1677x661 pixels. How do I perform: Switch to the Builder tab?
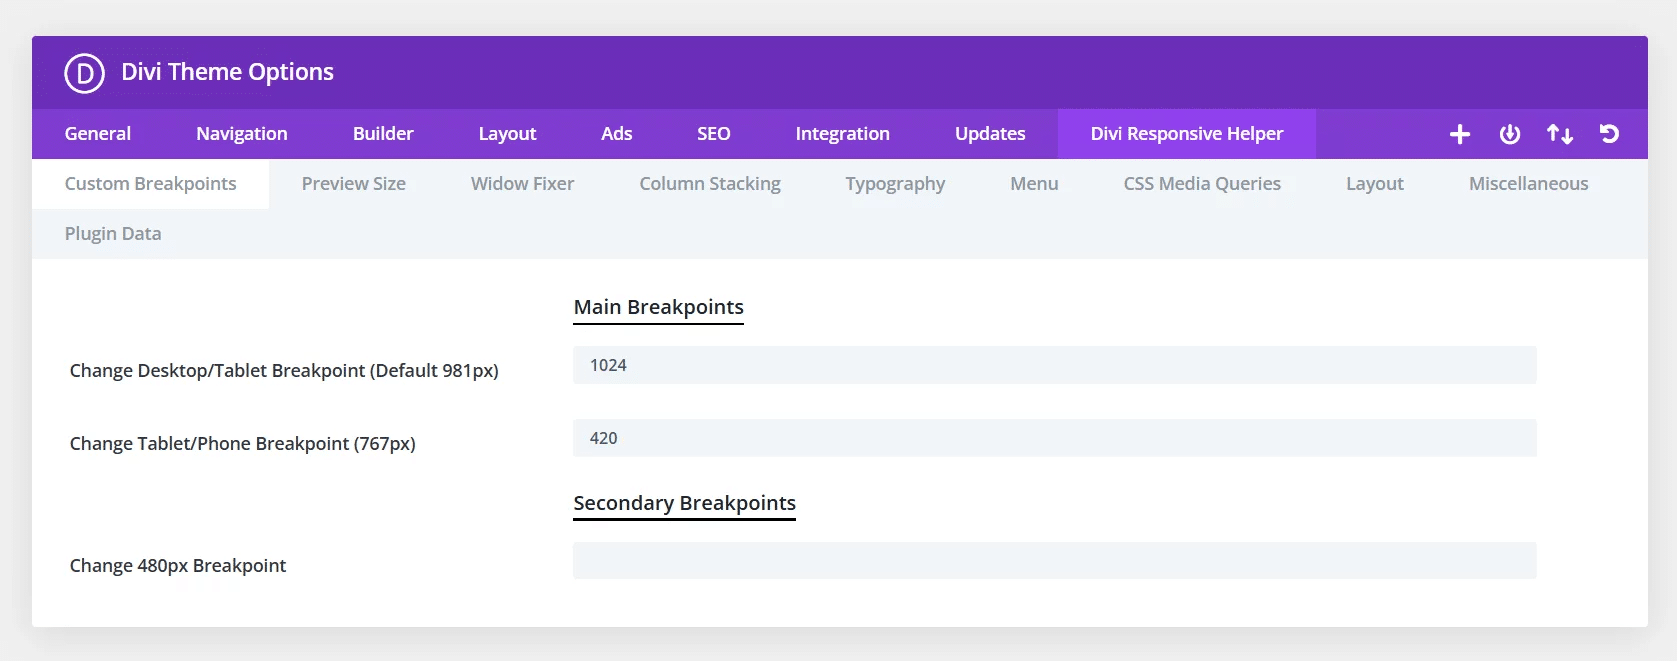383,134
